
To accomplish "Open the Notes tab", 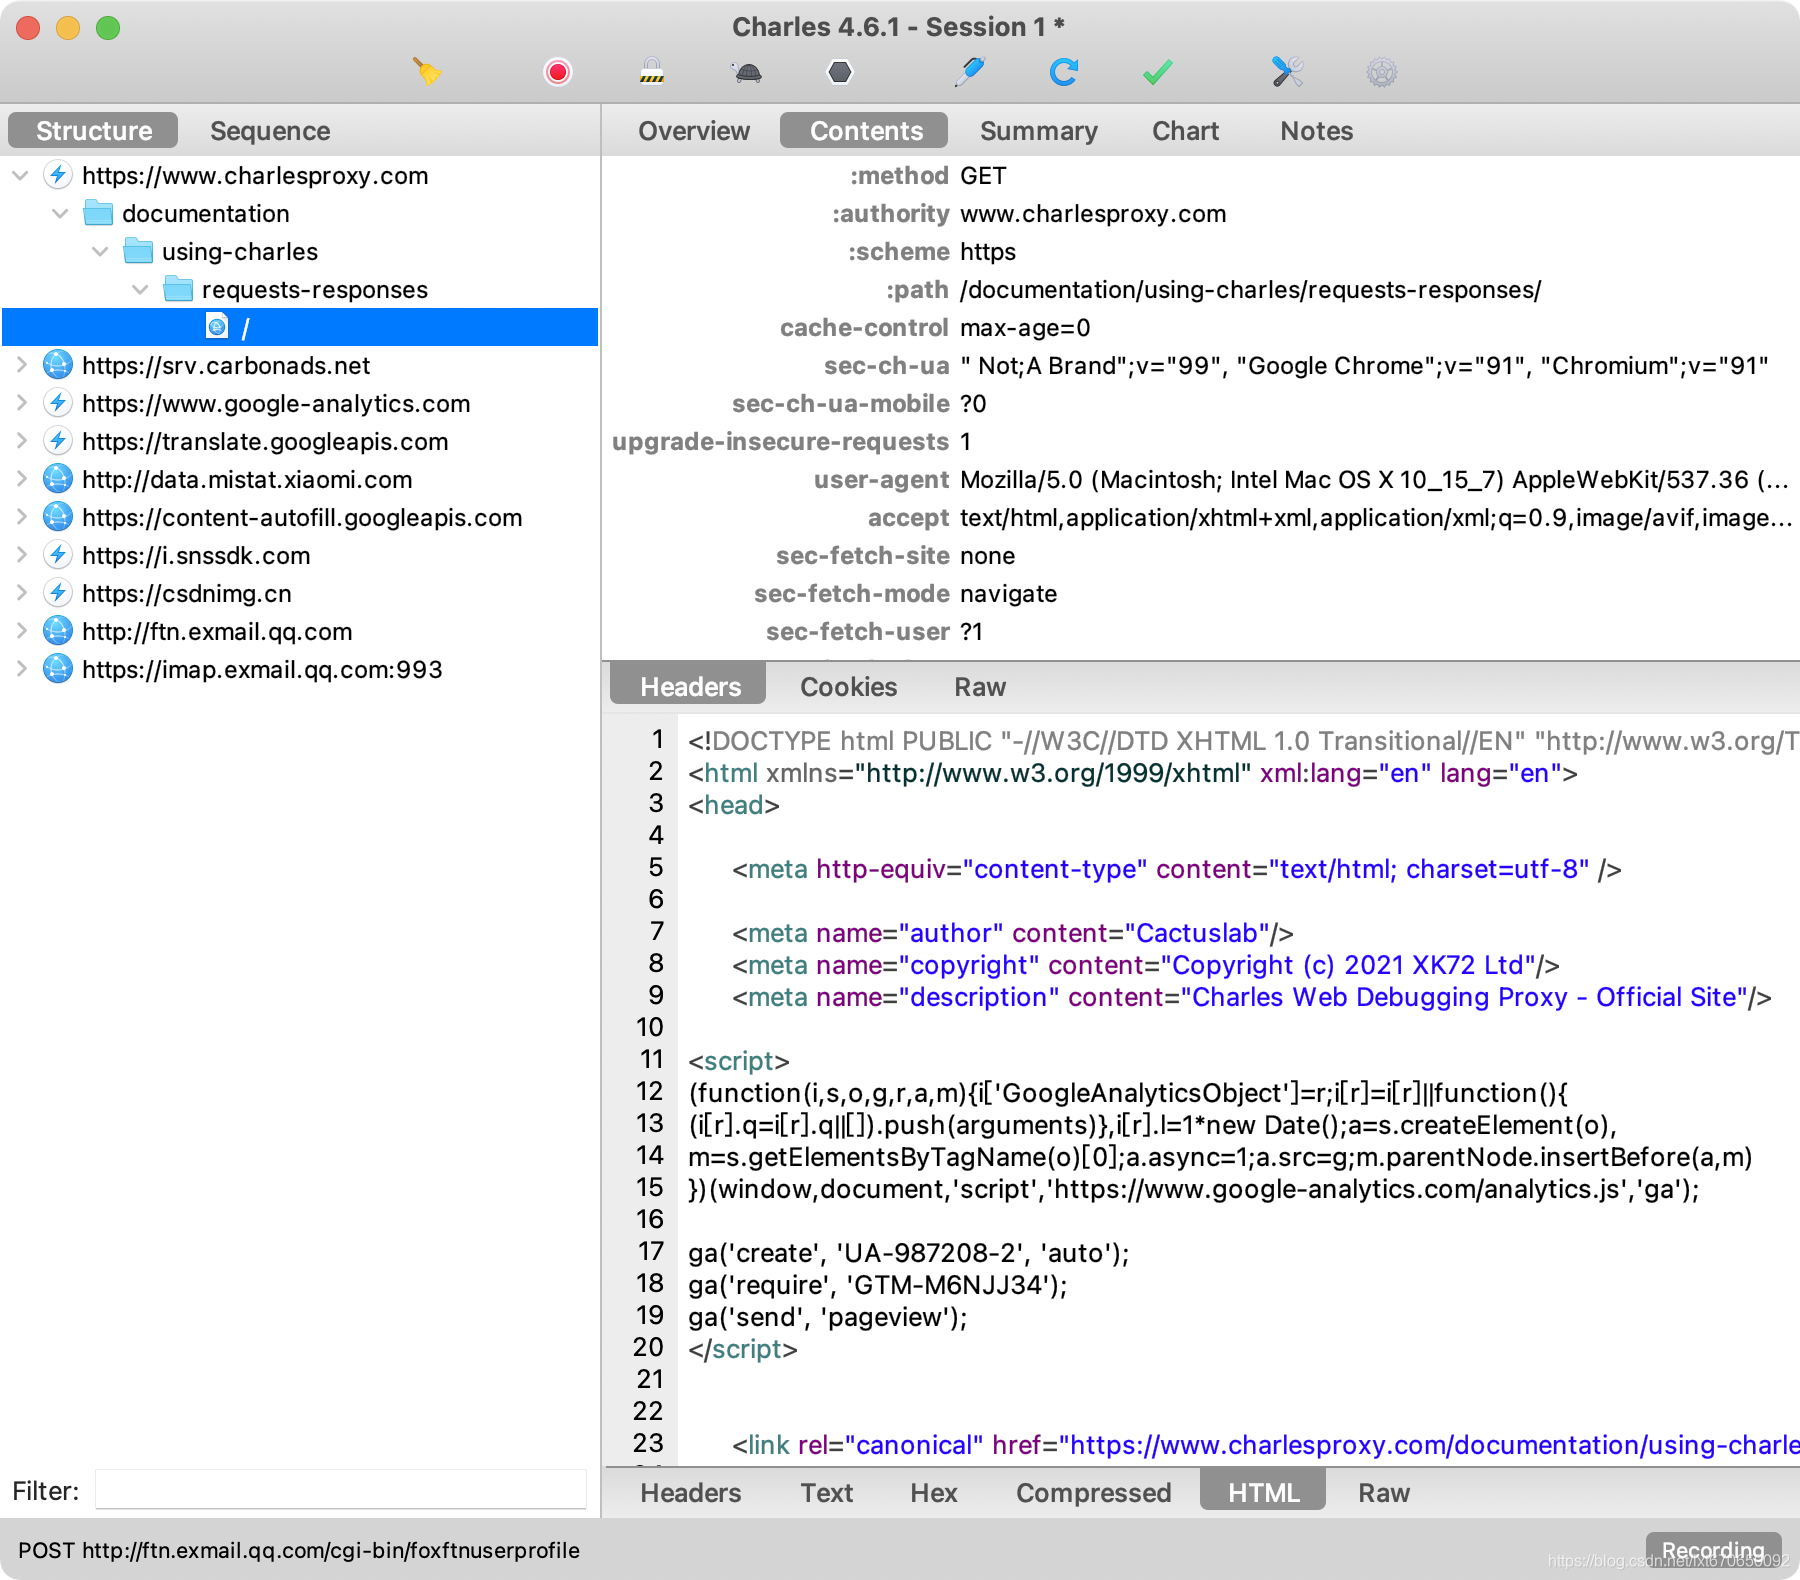I will [1316, 131].
